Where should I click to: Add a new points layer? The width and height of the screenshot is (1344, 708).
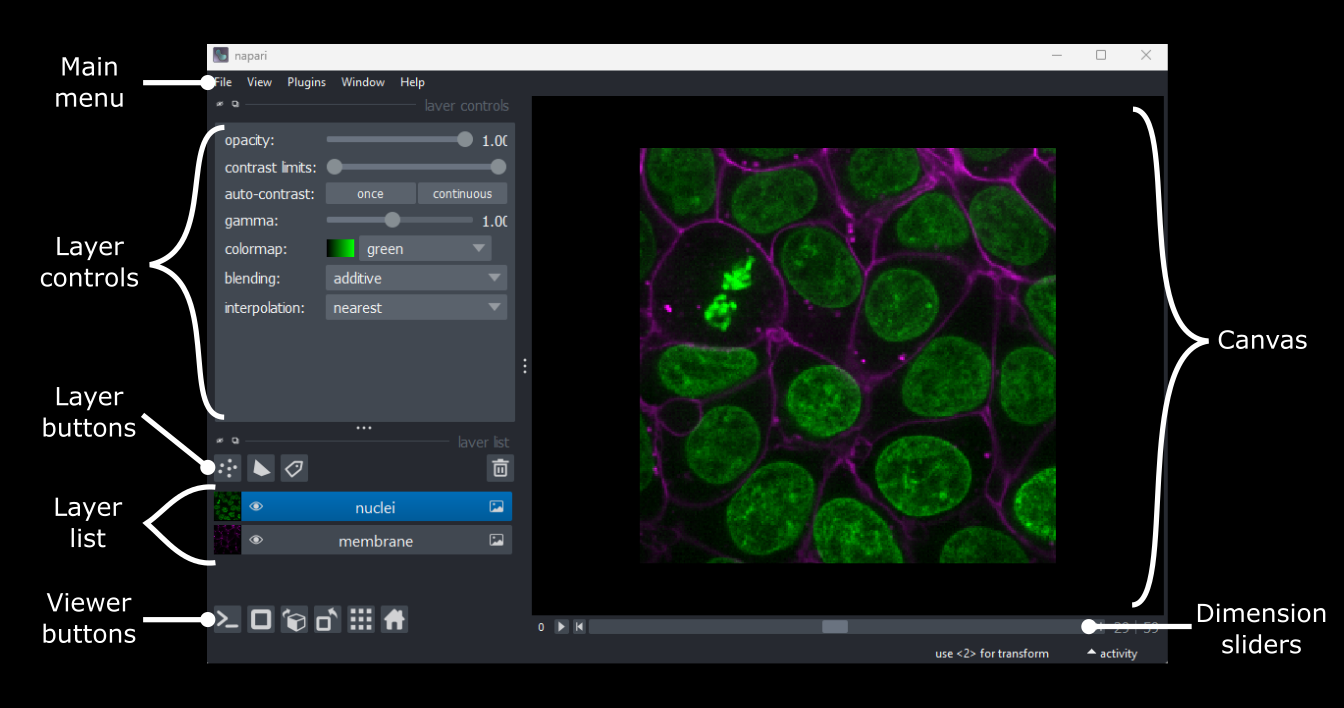pos(228,467)
